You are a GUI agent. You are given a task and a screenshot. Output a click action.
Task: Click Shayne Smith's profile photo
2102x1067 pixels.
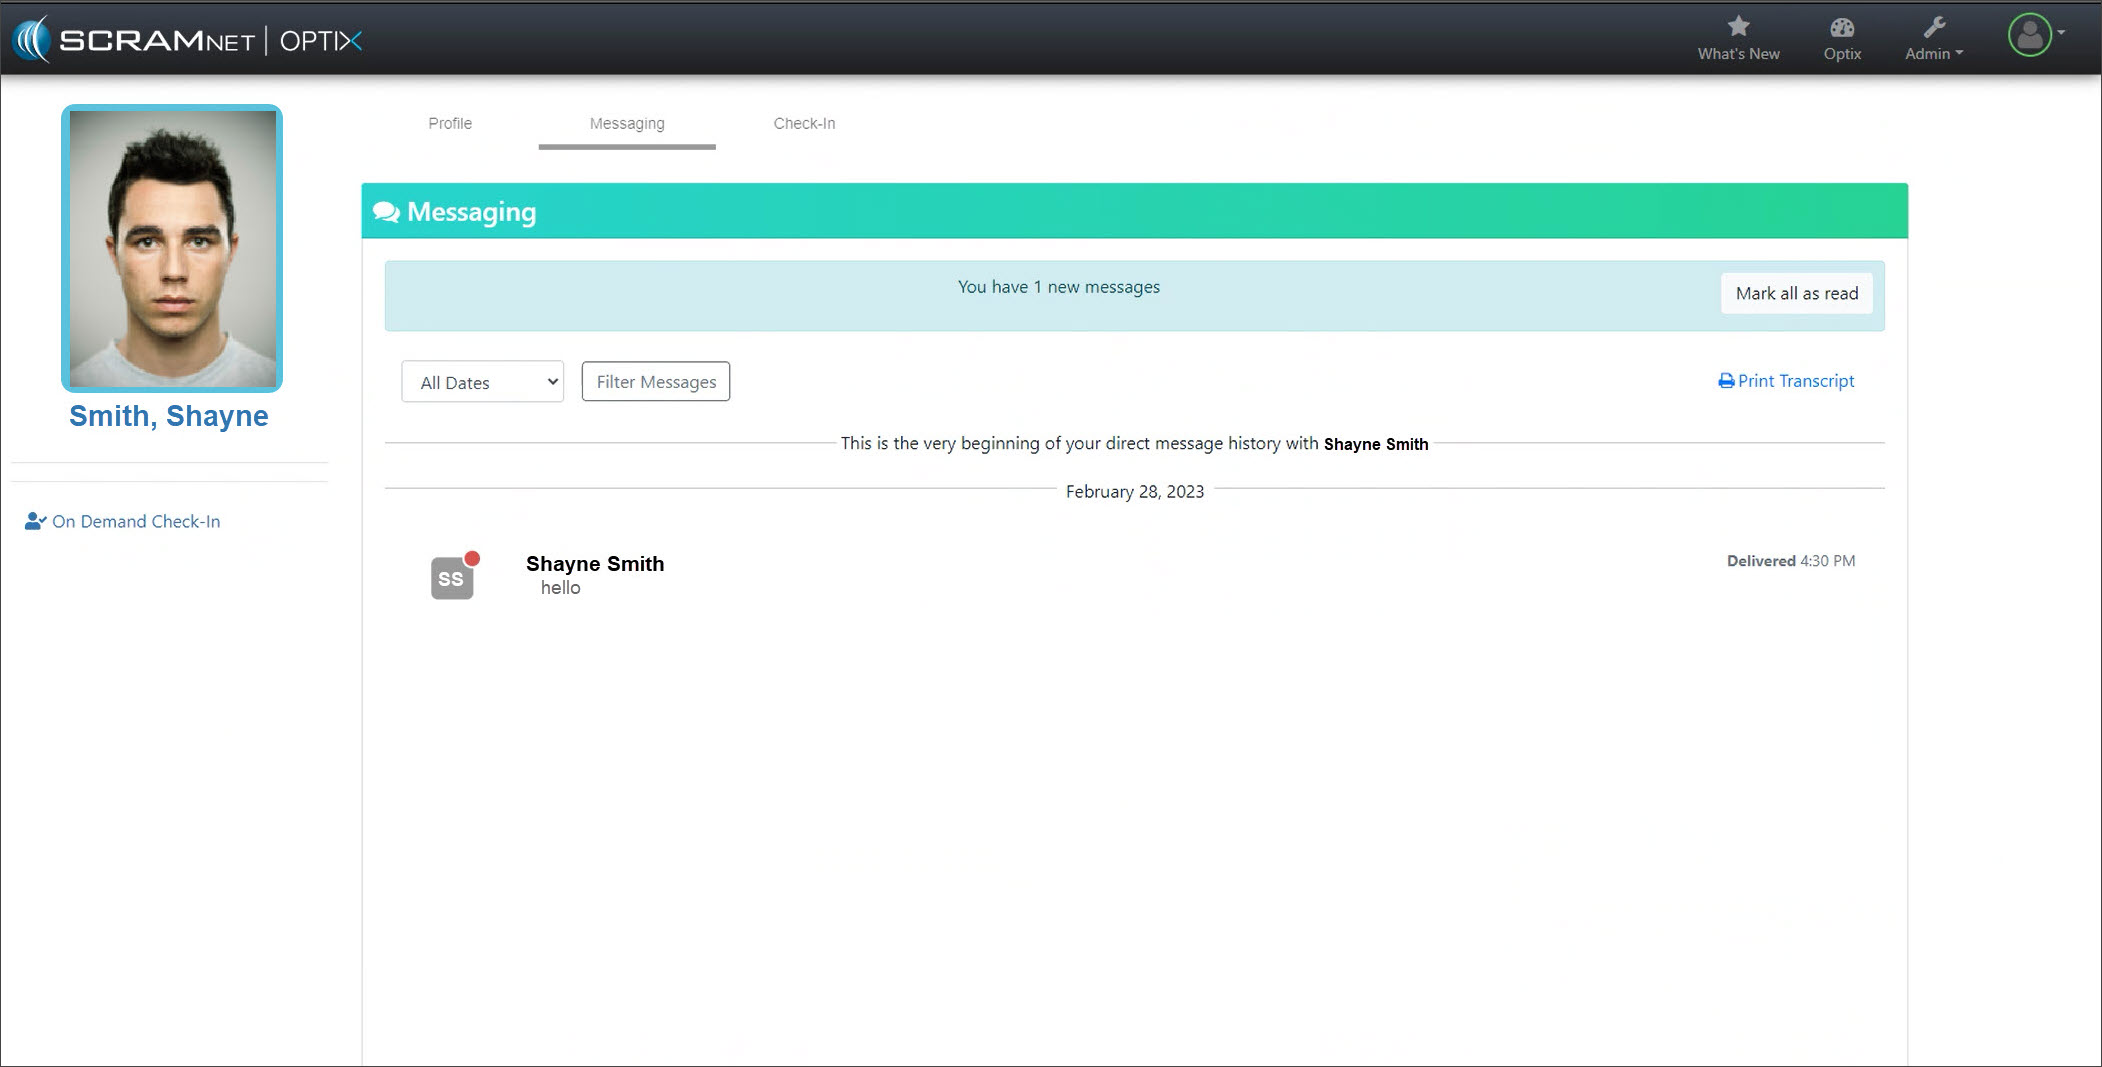pyautogui.click(x=172, y=248)
